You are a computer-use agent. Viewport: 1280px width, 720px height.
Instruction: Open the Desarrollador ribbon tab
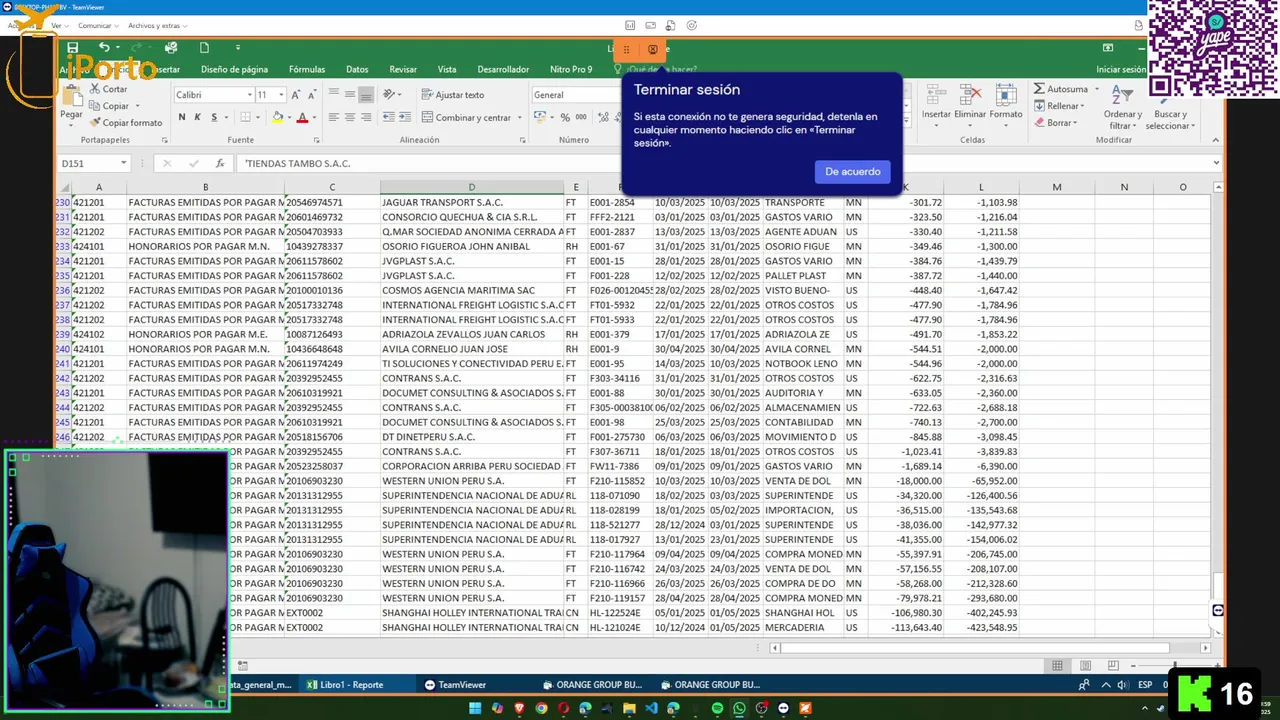(503, 69)
